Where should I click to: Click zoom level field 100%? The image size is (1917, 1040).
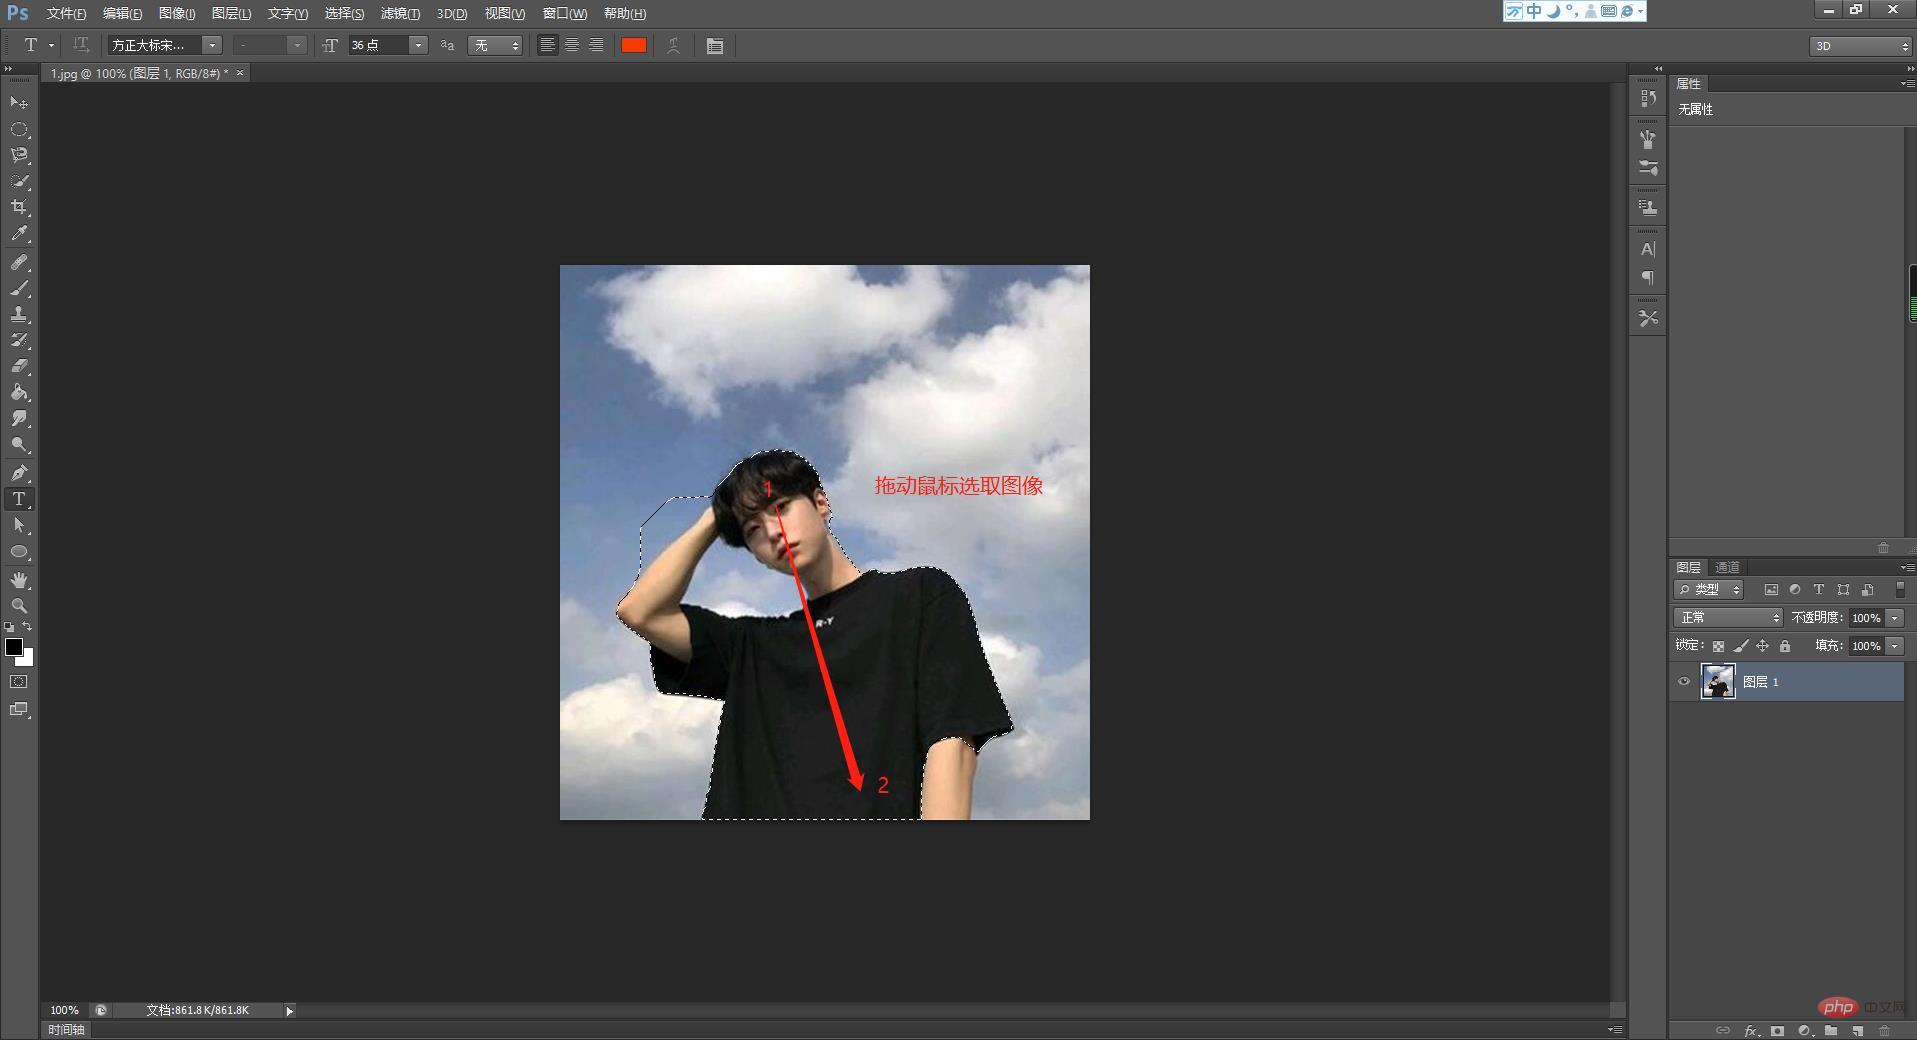coord(64,1010)
